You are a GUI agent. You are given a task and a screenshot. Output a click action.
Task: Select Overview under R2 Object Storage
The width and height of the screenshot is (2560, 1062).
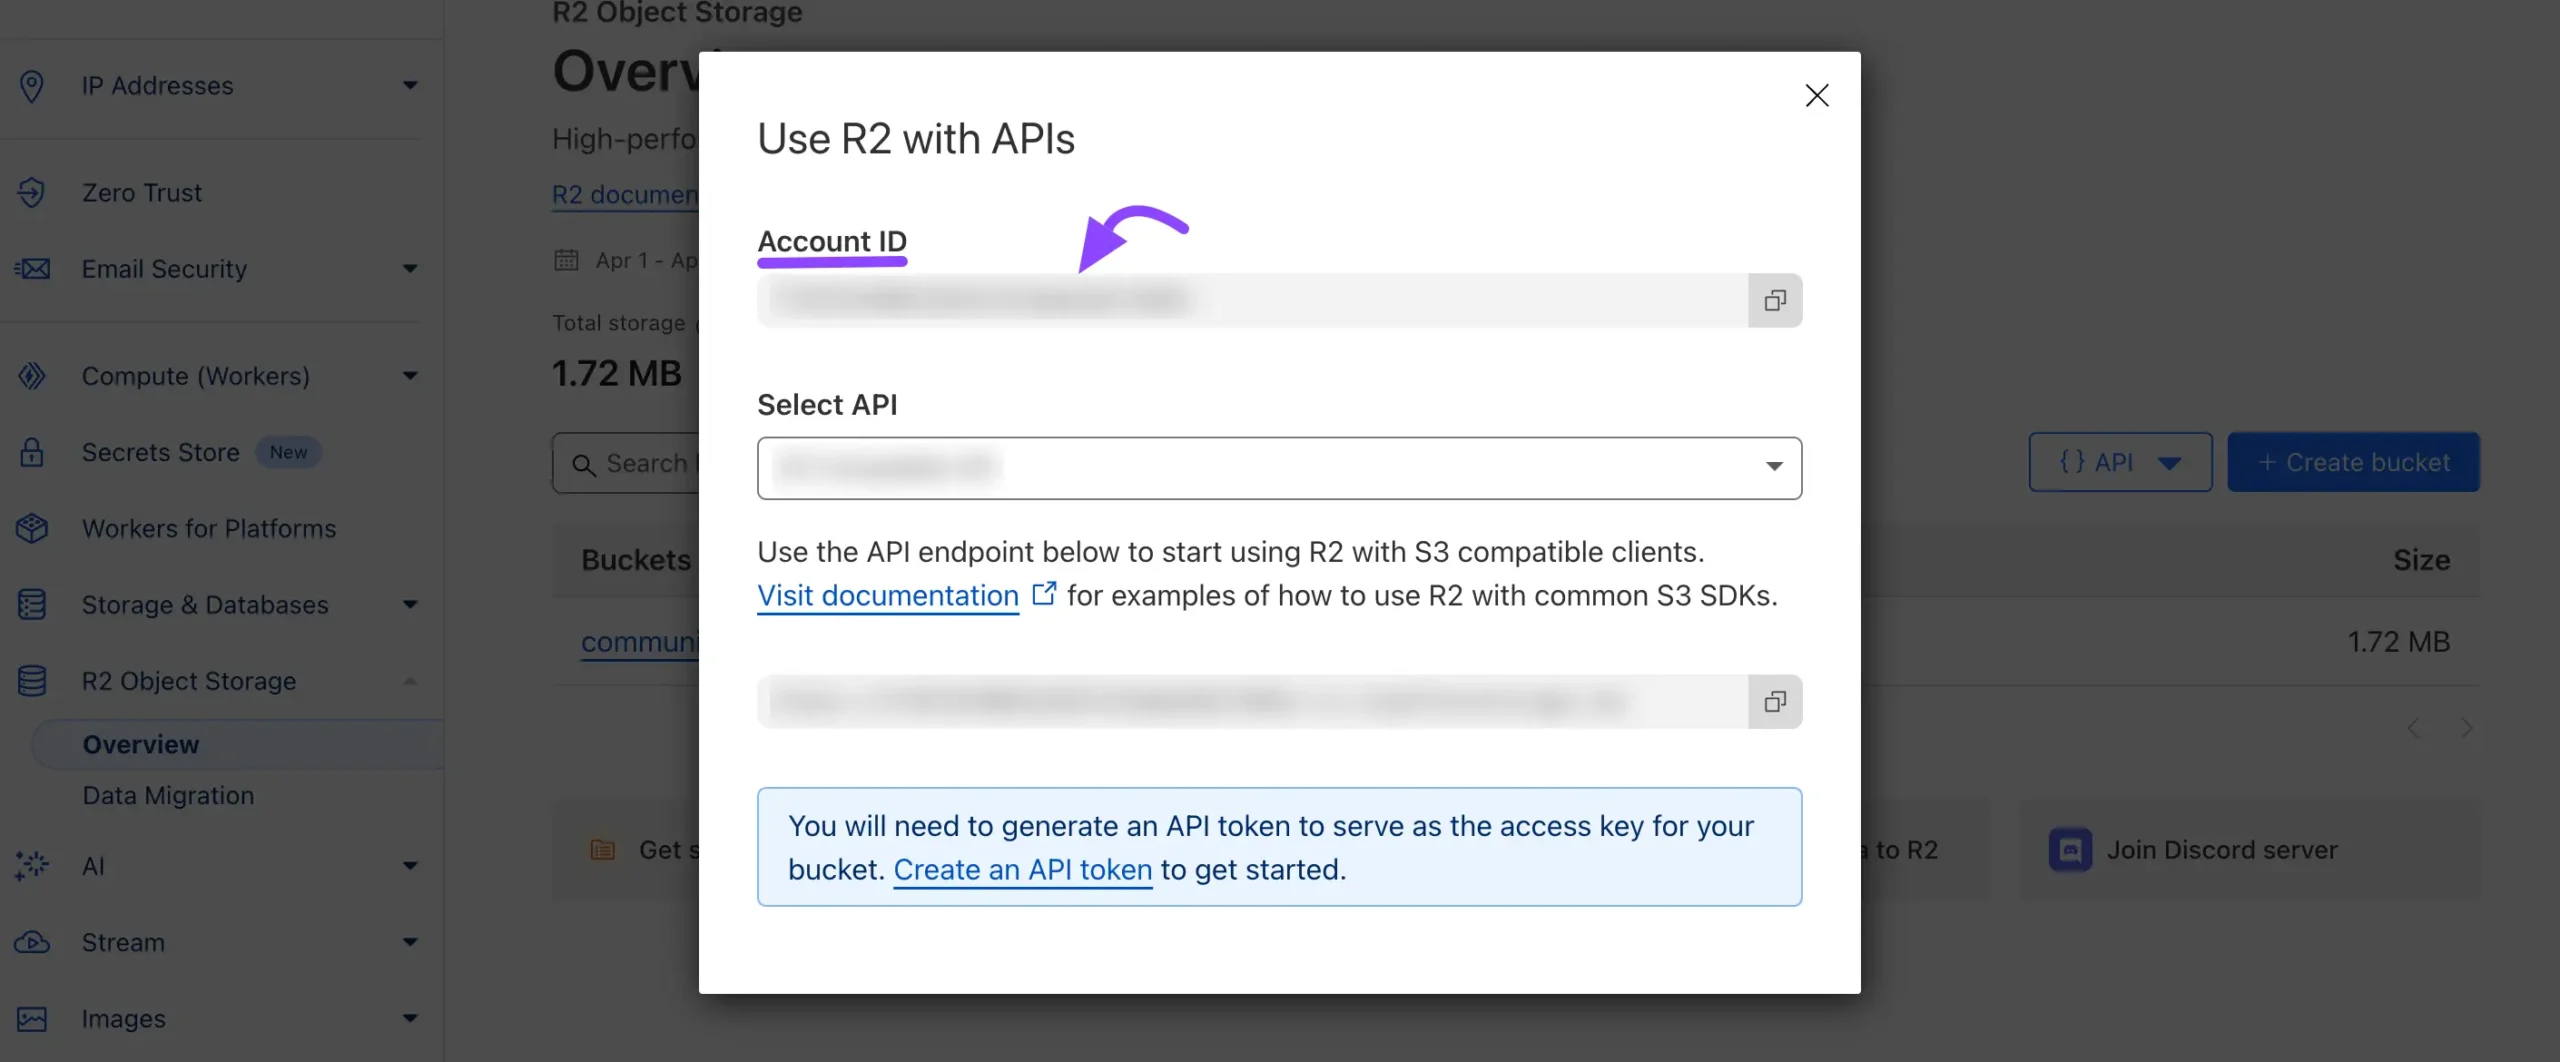[141, 745]
